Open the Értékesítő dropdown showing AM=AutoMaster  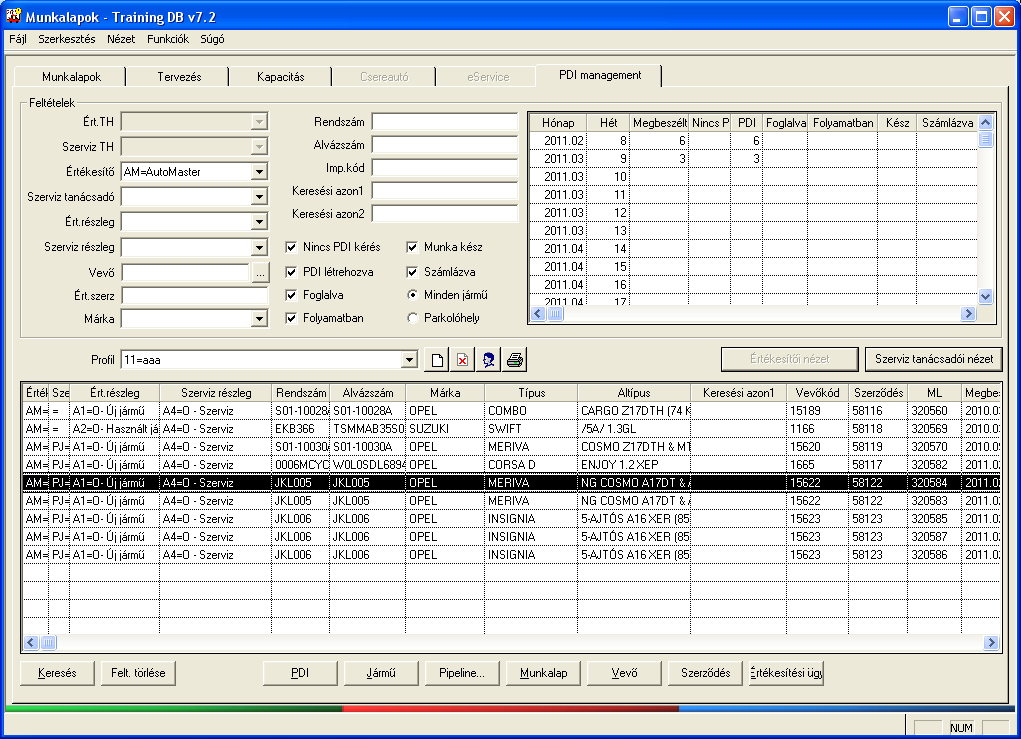tap(259, 172)
